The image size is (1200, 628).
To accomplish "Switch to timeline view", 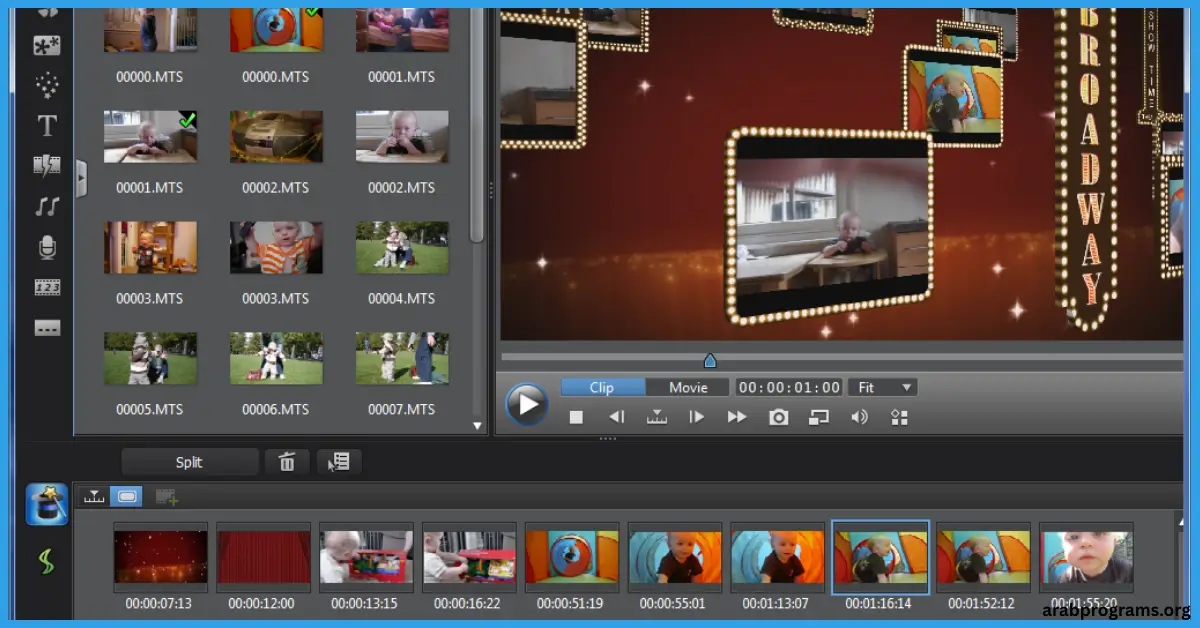I will point(94,496).
